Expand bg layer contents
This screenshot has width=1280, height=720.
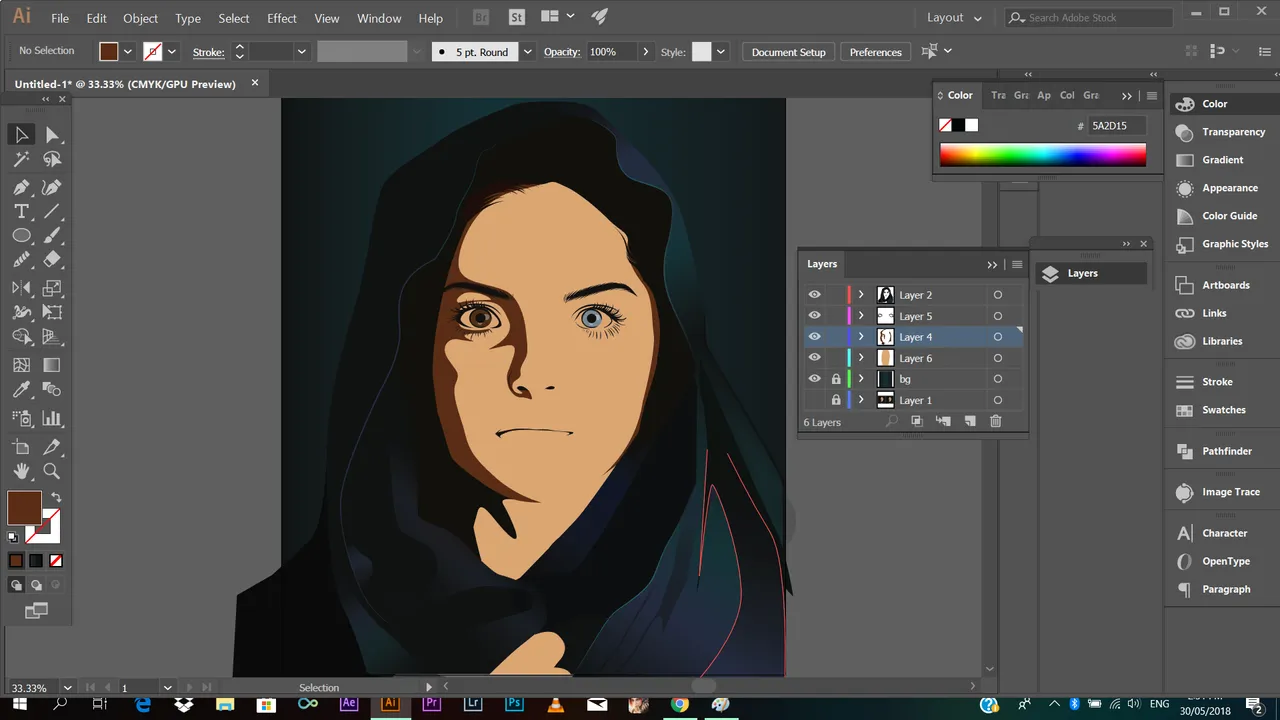pos(861,379)
